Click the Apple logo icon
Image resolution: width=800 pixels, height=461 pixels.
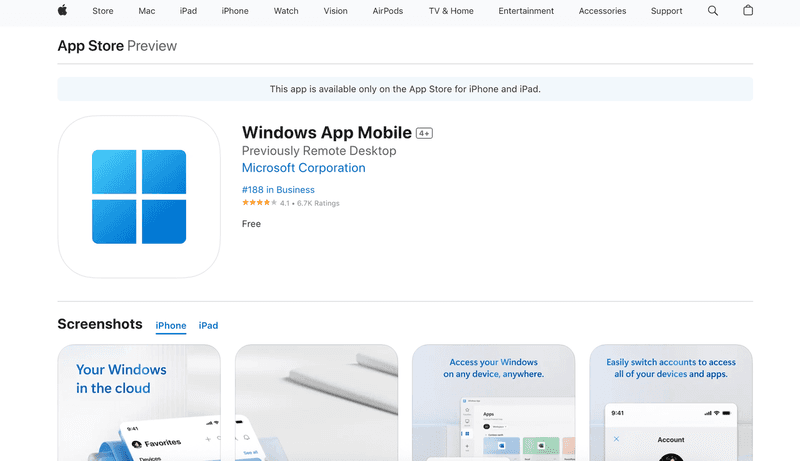click(x=62, y=10)
